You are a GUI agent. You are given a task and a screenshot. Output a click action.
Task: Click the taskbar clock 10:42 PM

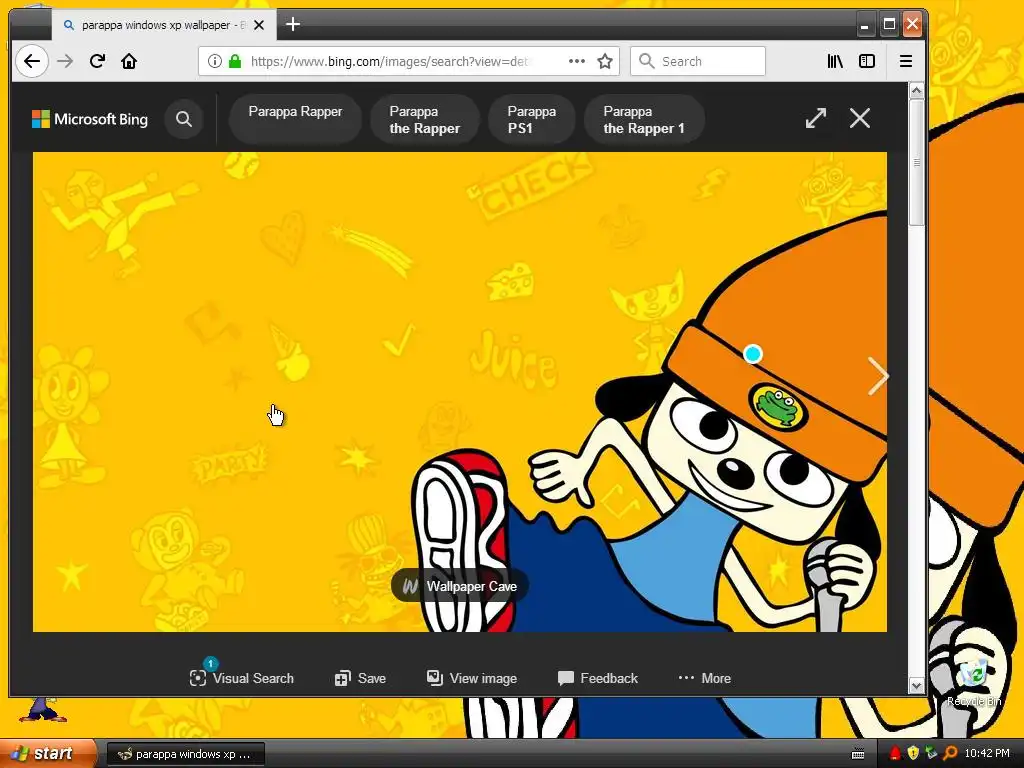coord(987,754)
